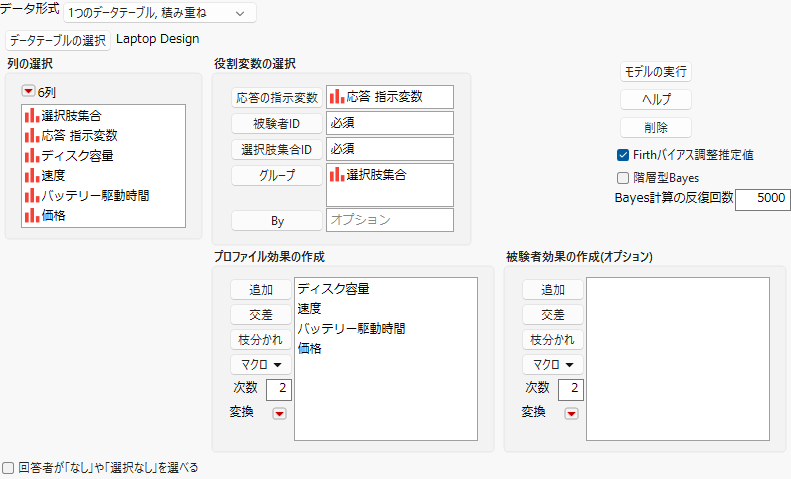Image resolution: width=791 pixels, height=479 pixels.
Task: Click the empty 被験者効果 effects list box
Action: click(678, 359)
